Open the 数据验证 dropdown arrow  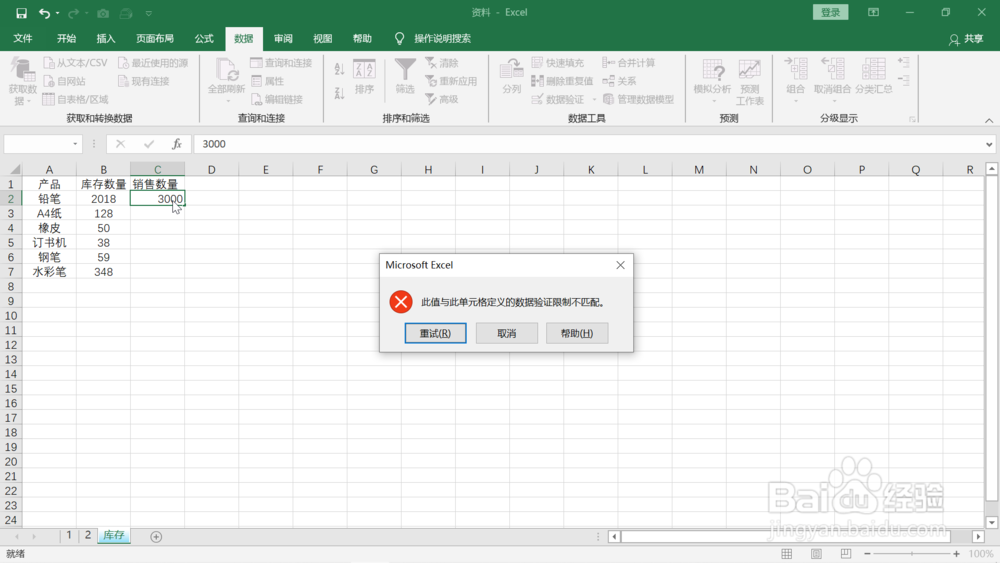coord(594,100)
